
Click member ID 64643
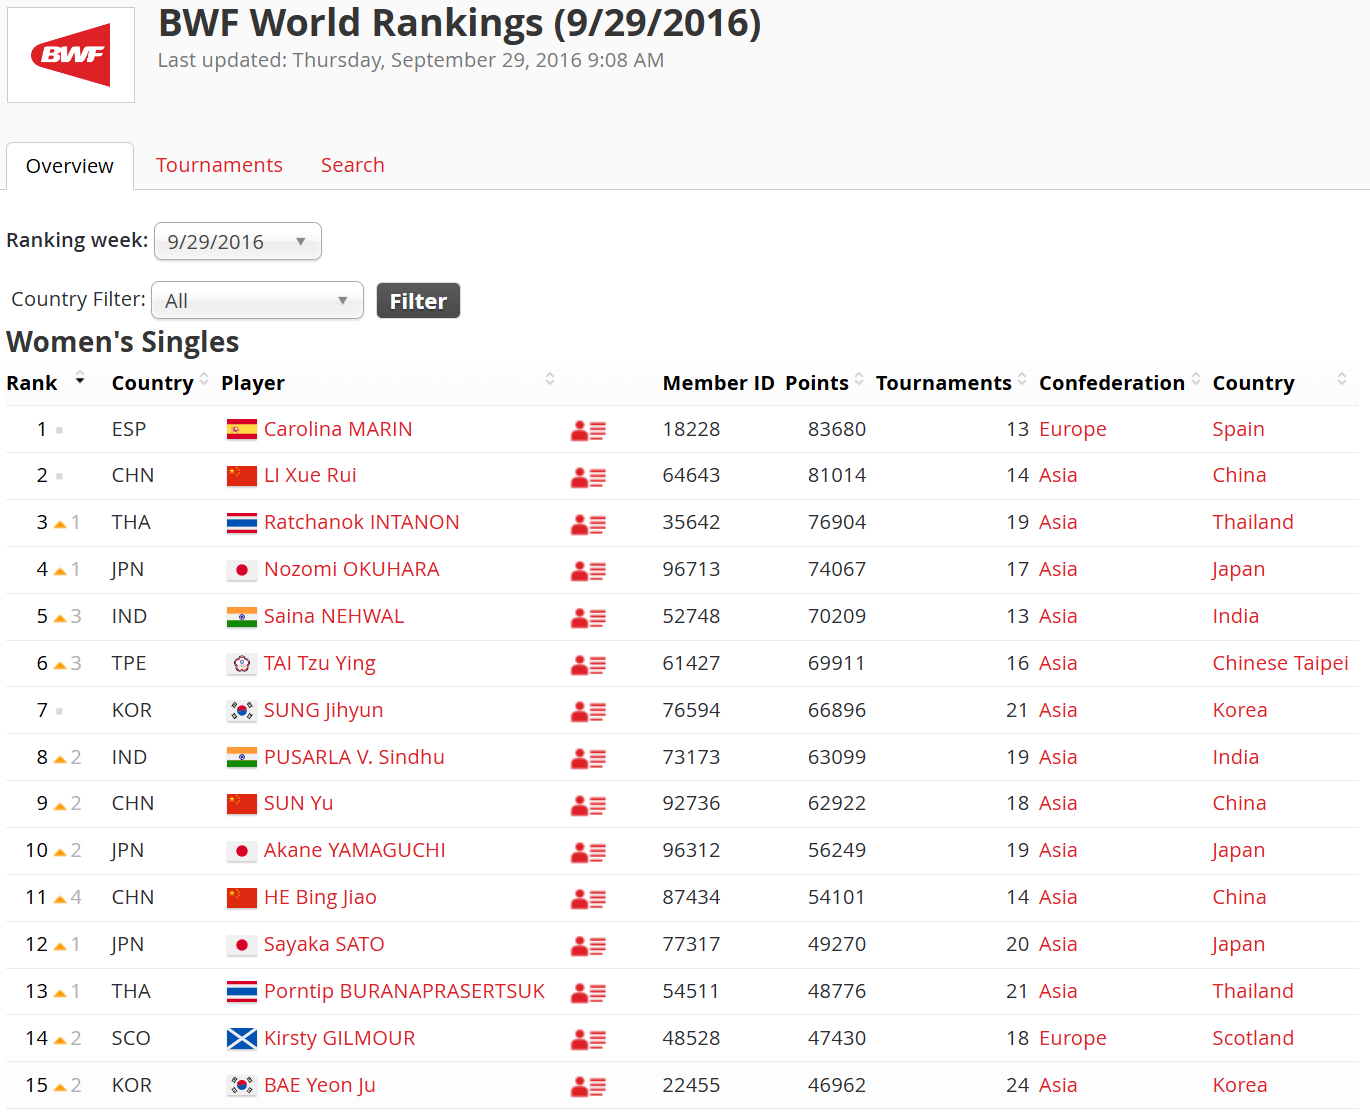coord(691,475)
